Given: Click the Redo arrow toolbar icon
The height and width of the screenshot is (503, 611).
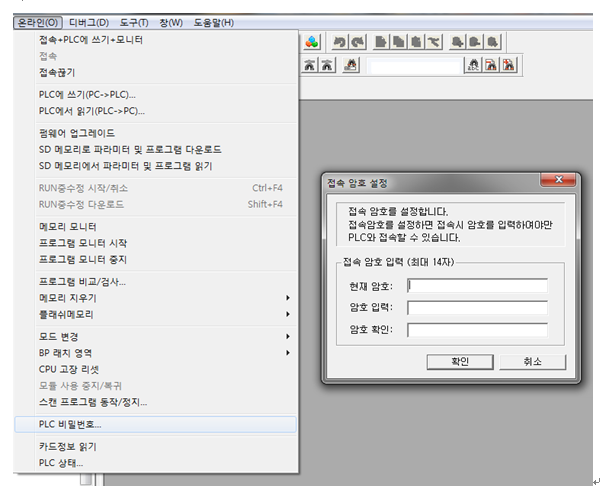Looking at the screenshot, I should coord(358,42).
